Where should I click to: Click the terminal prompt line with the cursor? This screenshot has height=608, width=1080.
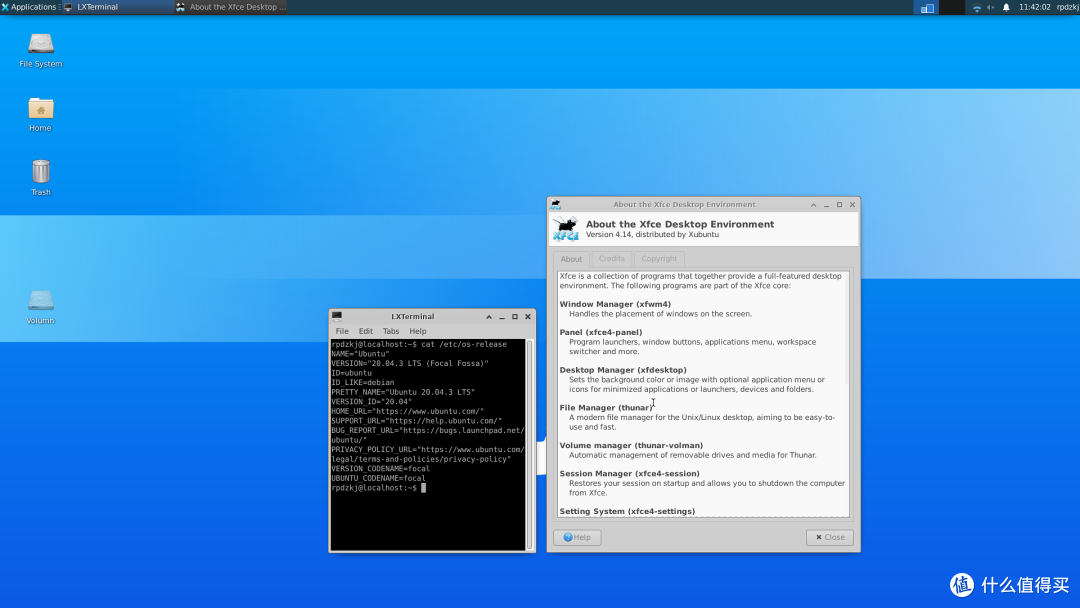pyautogui.click(x=378, y=488)
